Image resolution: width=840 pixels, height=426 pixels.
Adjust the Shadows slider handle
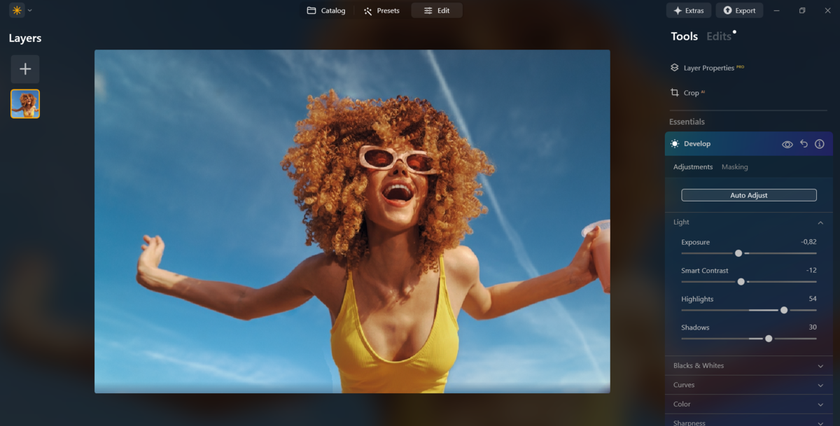click(x=769, y=338)
